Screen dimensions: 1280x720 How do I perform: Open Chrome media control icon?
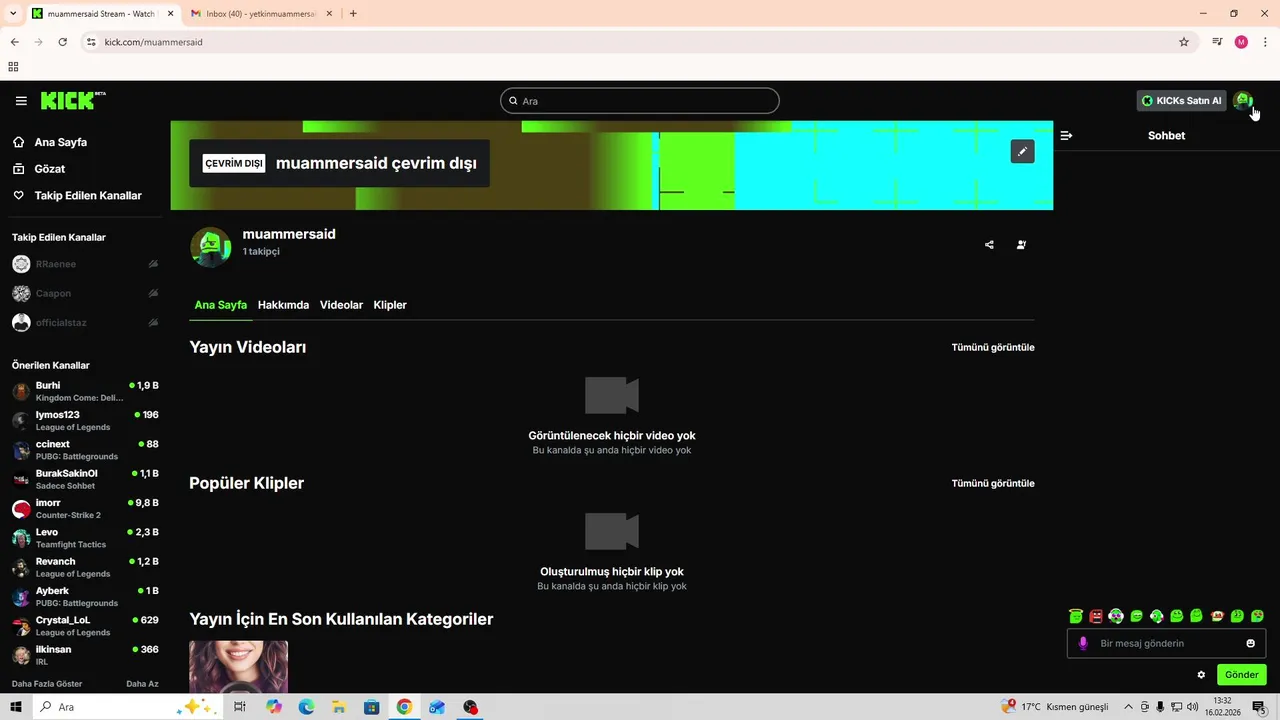click(1217, 42)
